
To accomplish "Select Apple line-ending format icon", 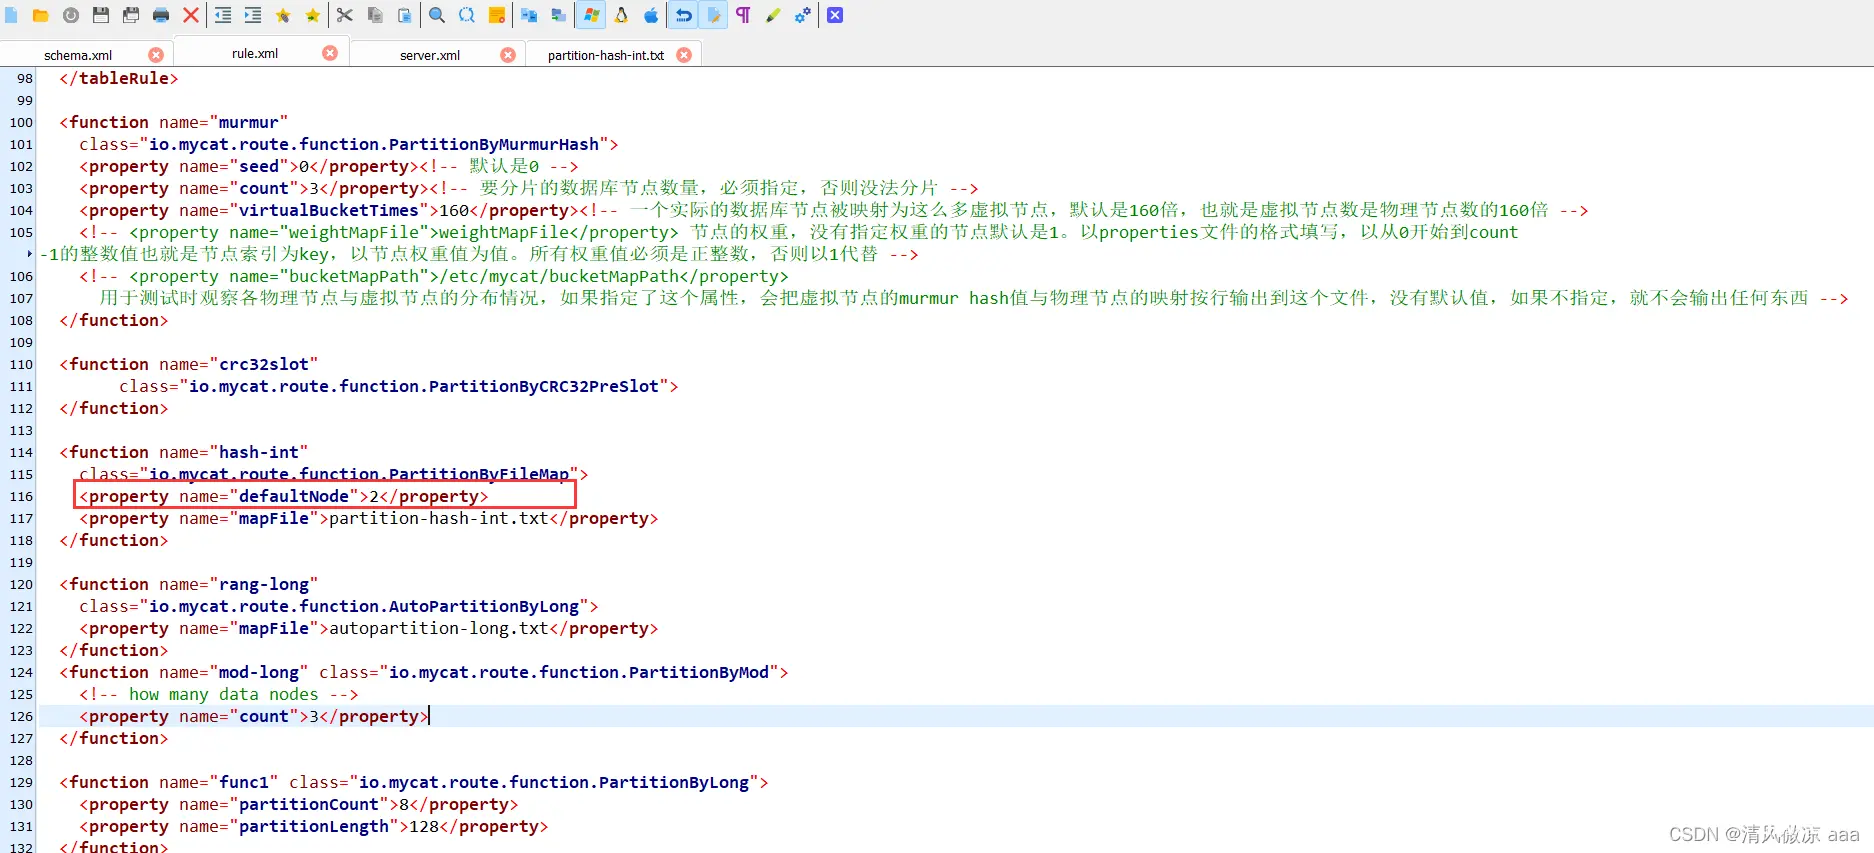I will pyautogui.click(x=651, y=15).
